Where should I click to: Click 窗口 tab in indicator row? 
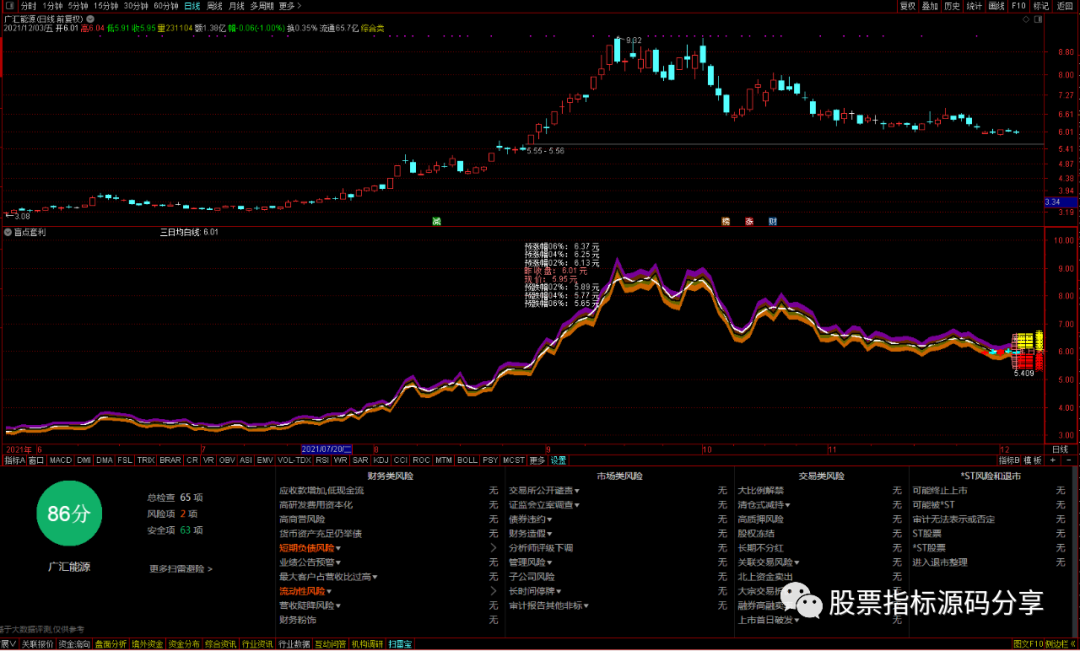pyautogui.click(x=37, y=460)
